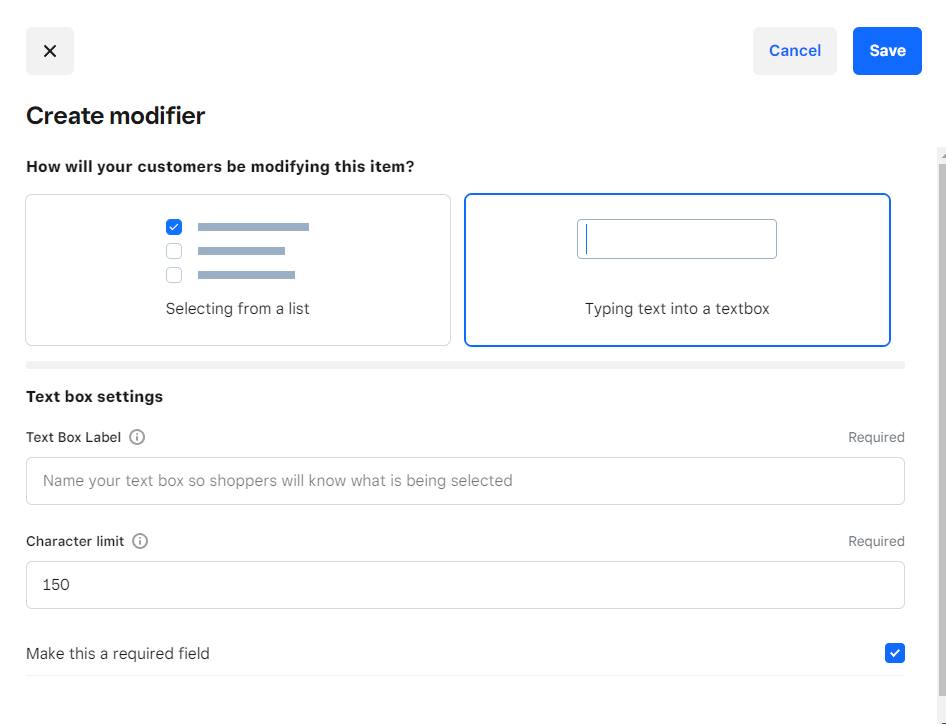
Task: Click the Required tag above Text Box Label field
Action: pyautogui.click(x=876, y=437)
